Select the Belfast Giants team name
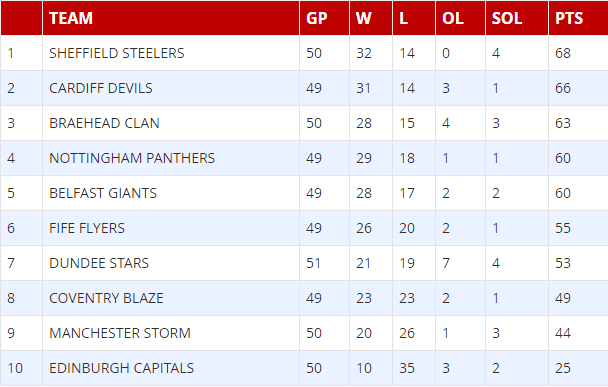Screen dimensions: 608x387 click(x=103, y=193)
